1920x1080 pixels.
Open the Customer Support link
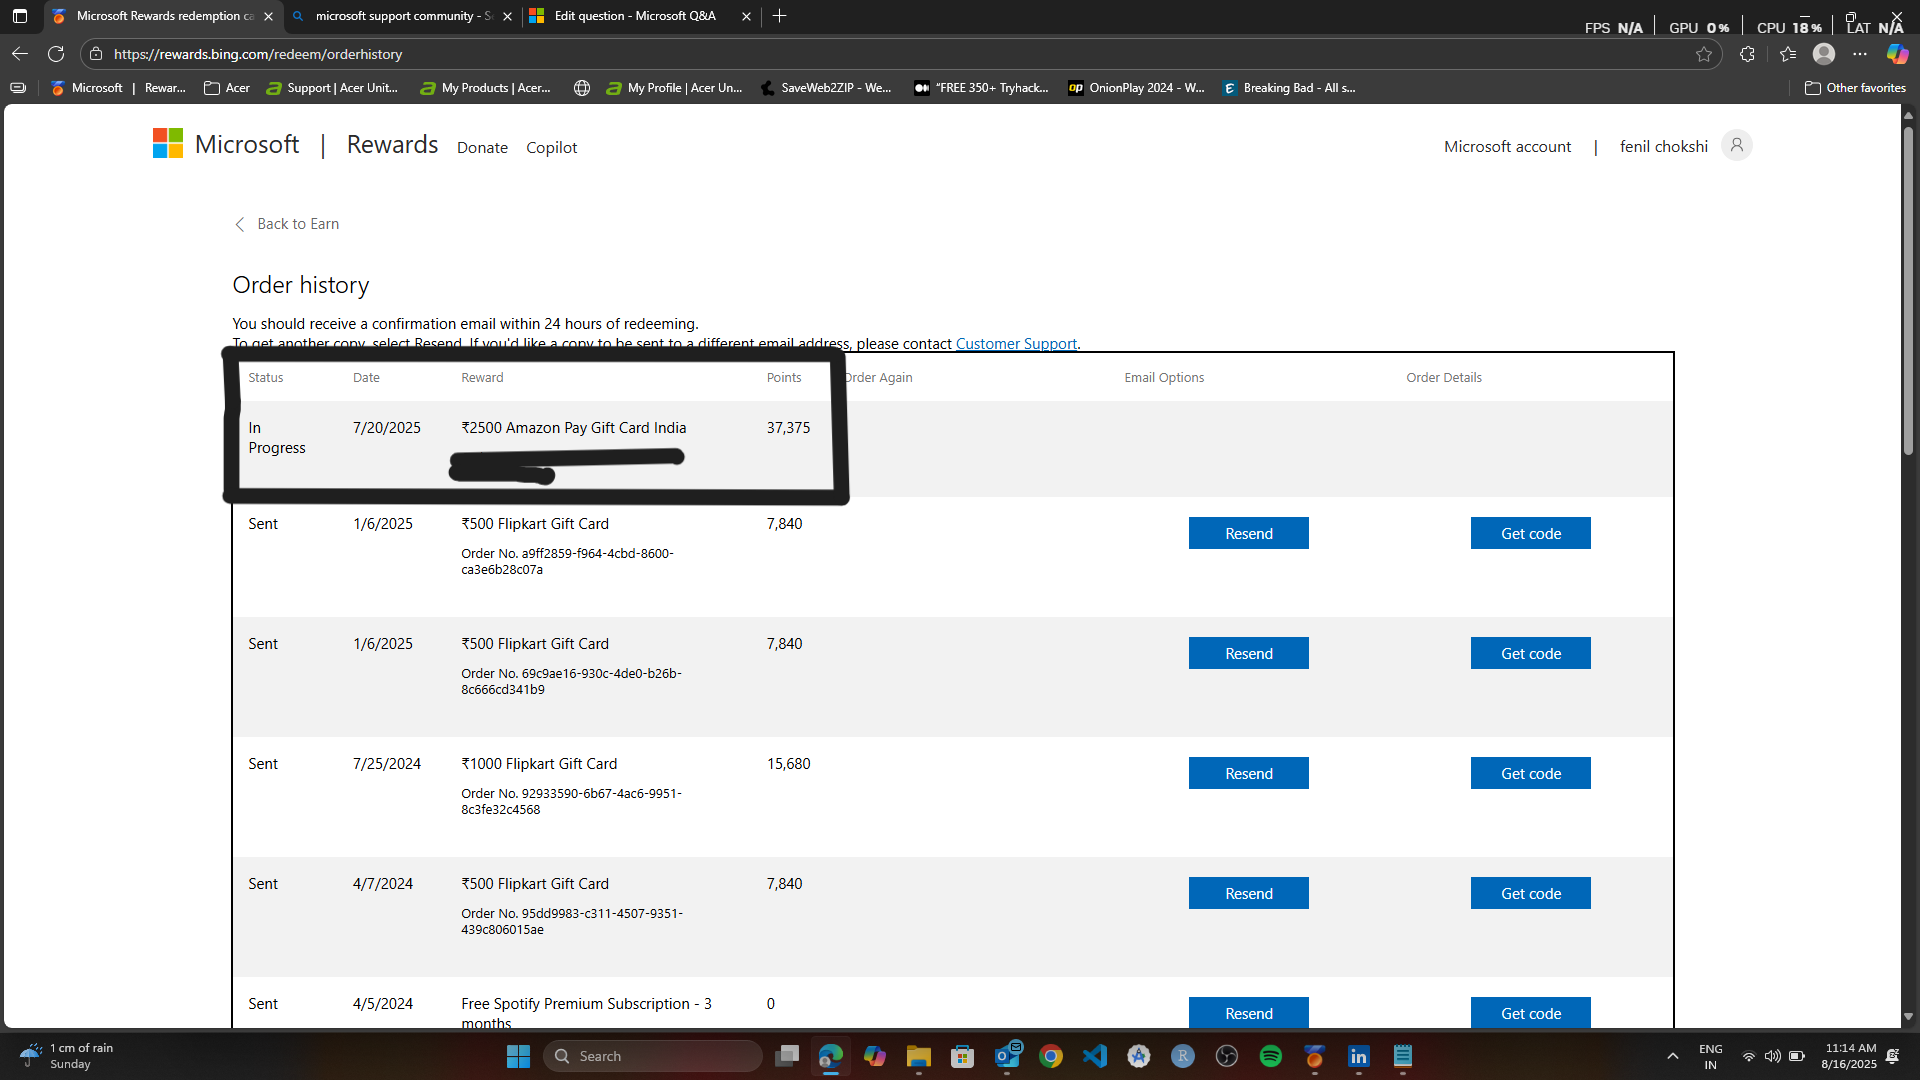point(1016,344)
